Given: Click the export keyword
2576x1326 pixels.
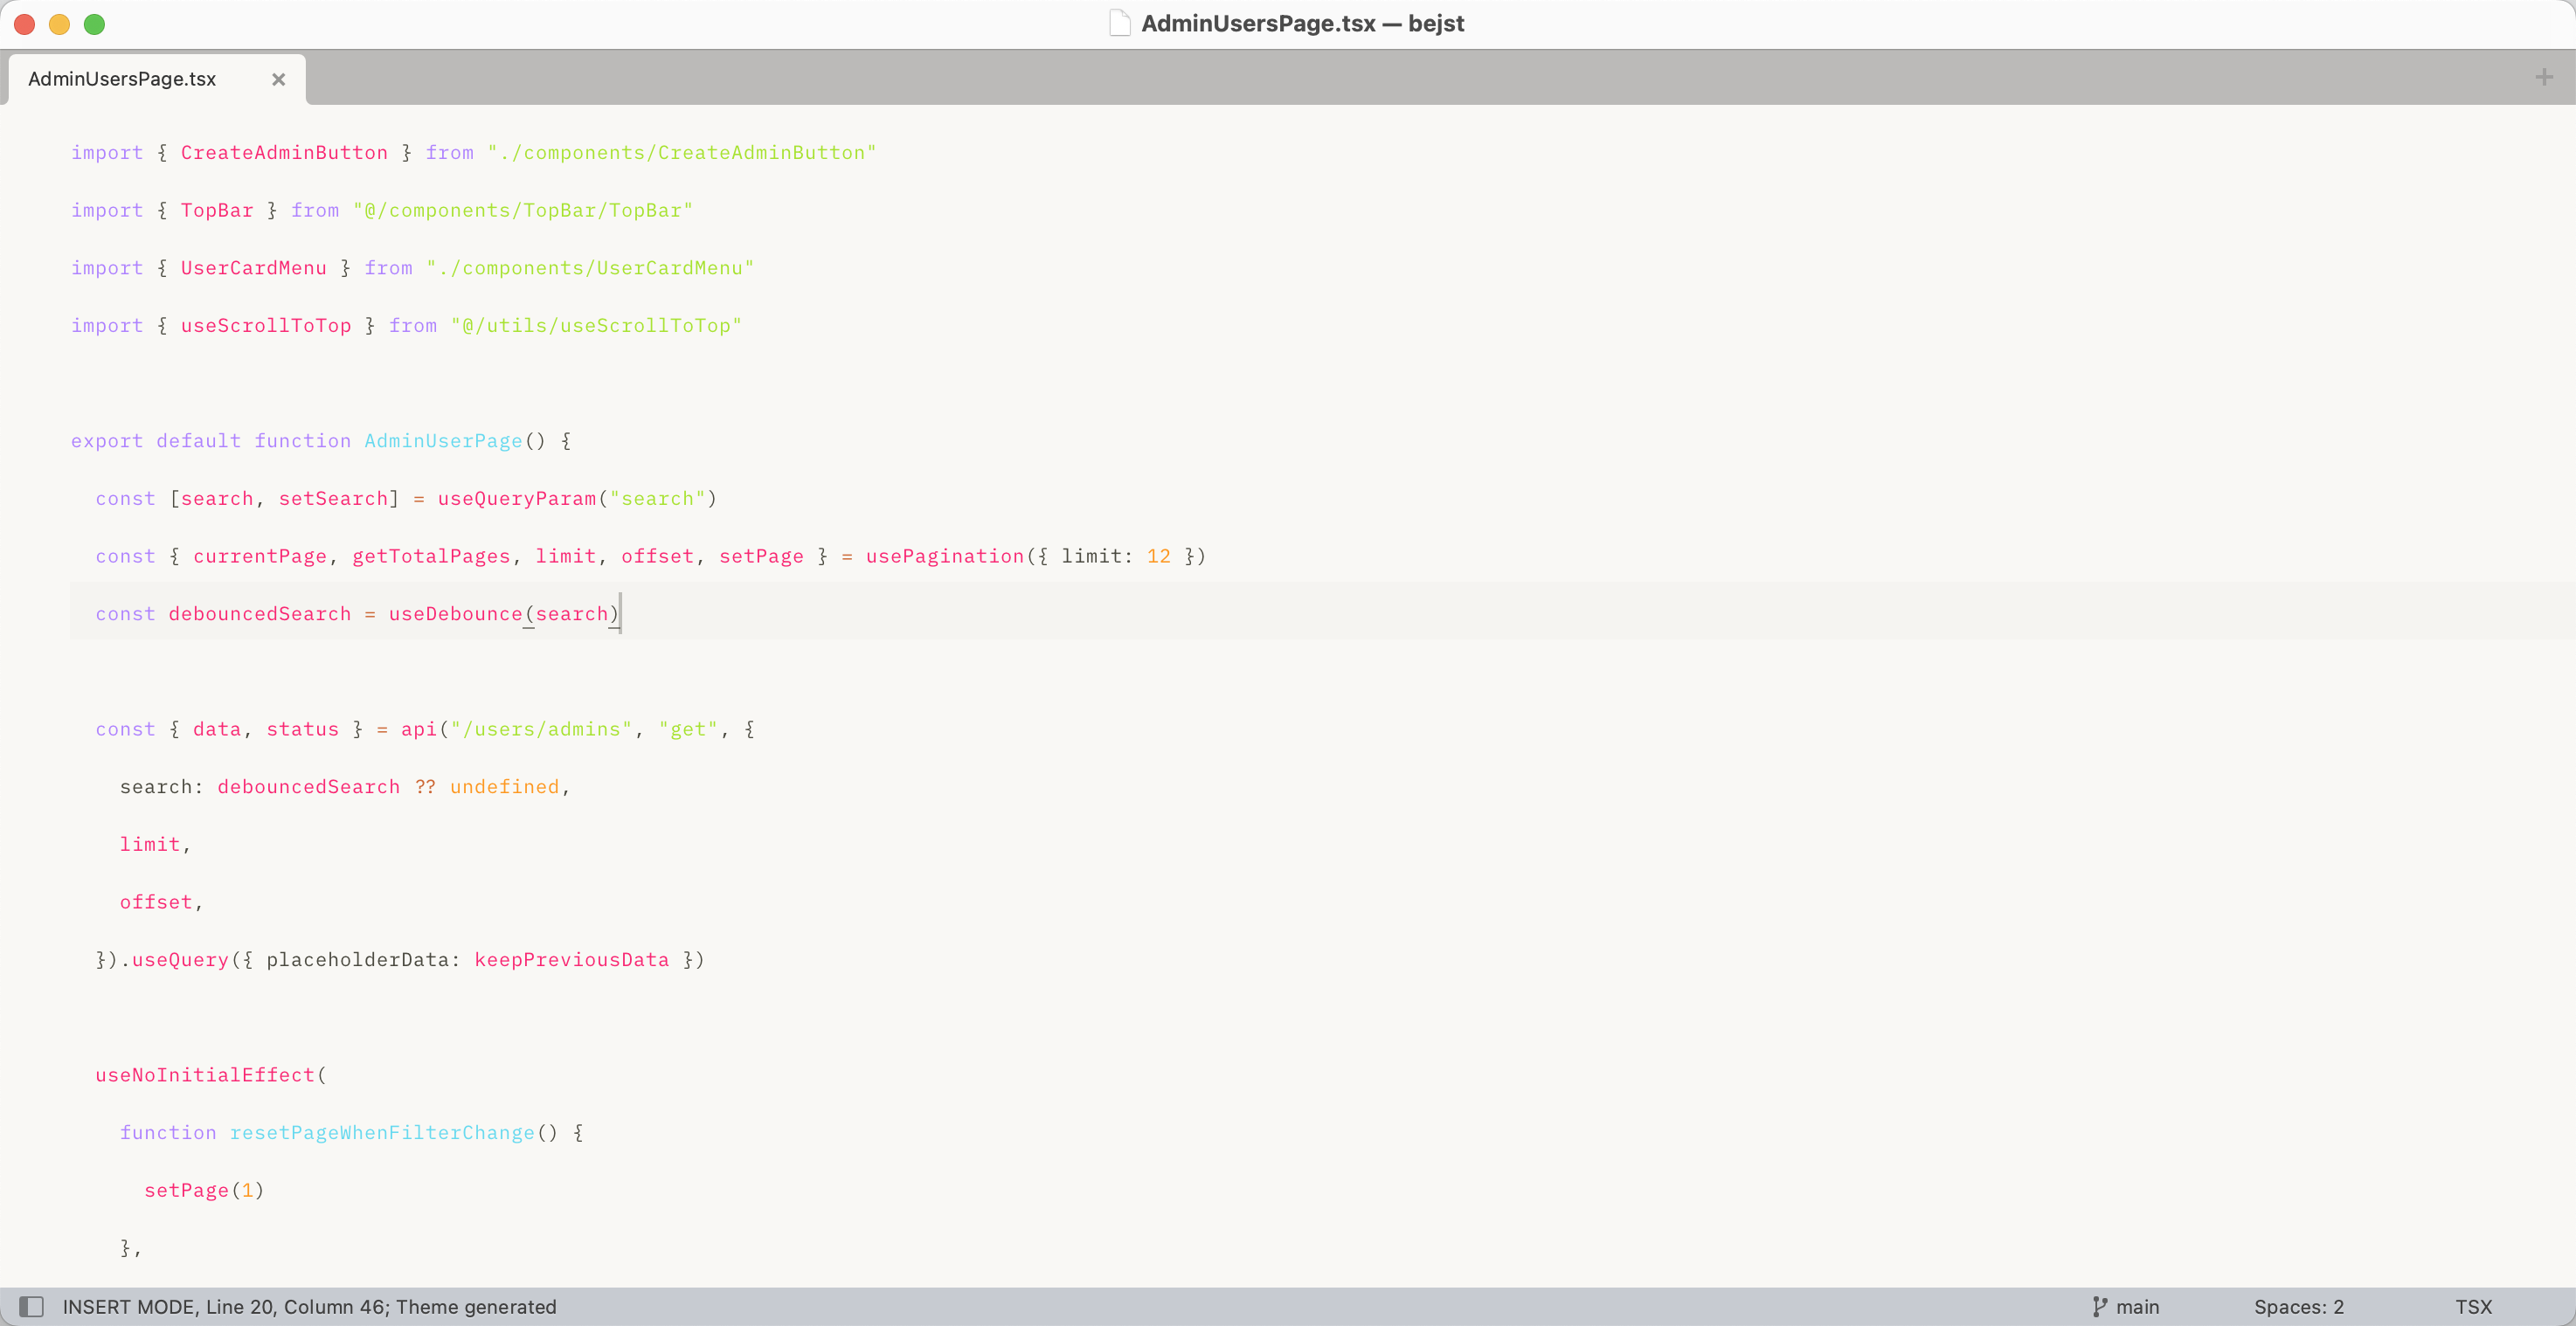Looking at the screenshot, I should tap(107, 441).
